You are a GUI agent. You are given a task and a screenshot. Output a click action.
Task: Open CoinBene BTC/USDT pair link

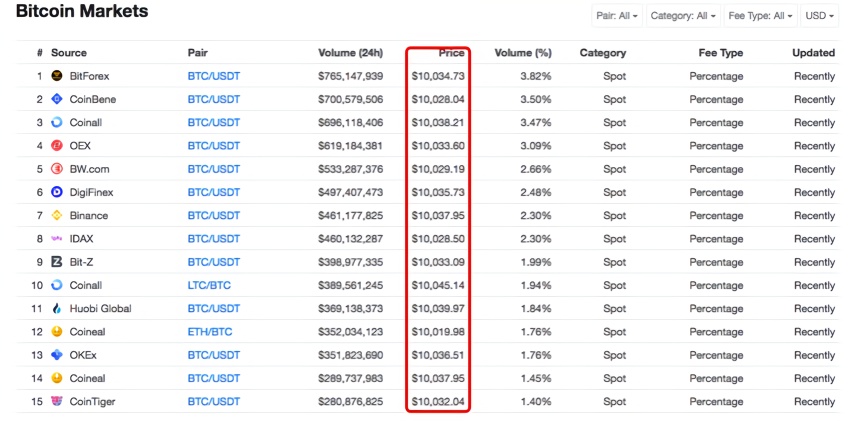tap(214, 100)
